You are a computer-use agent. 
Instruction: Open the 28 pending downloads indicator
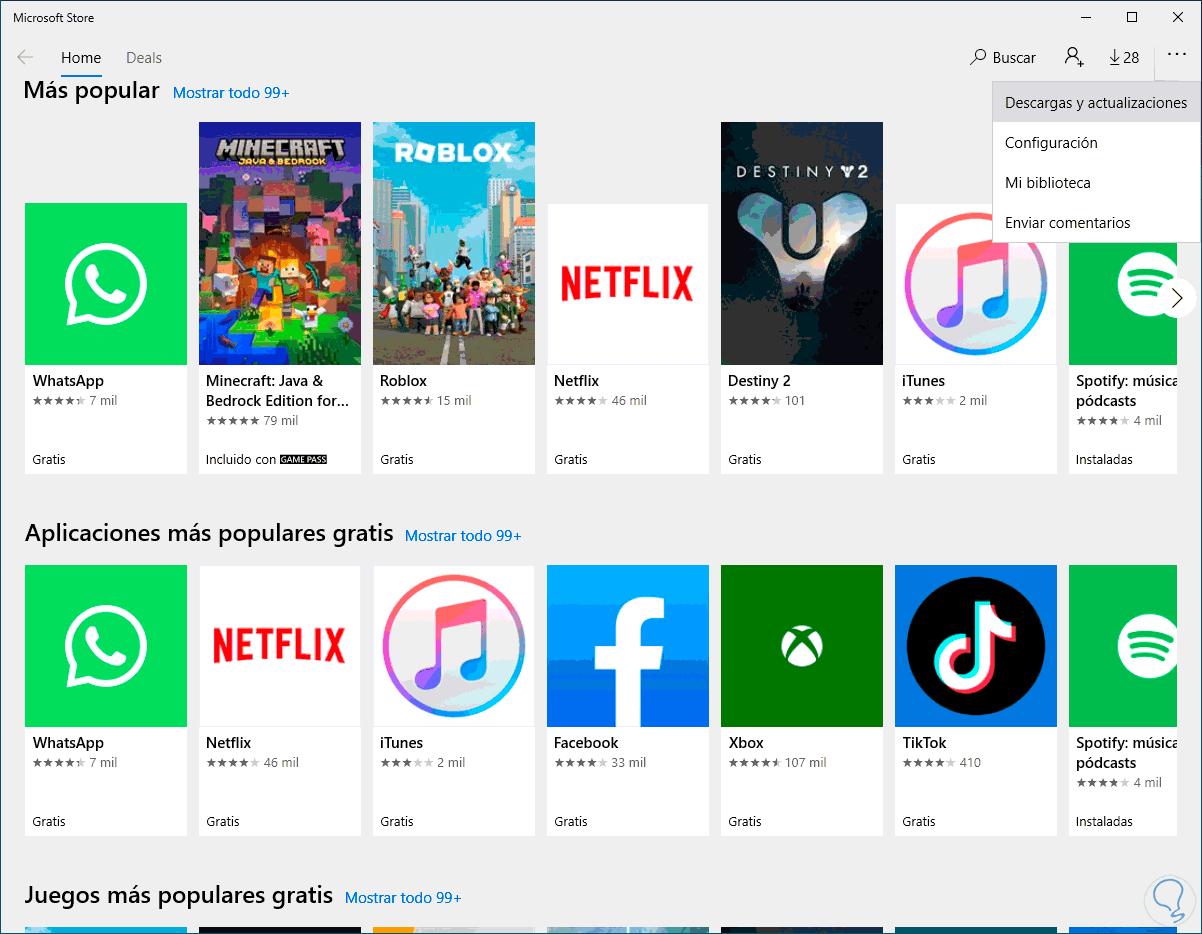tap(1124, 58)
